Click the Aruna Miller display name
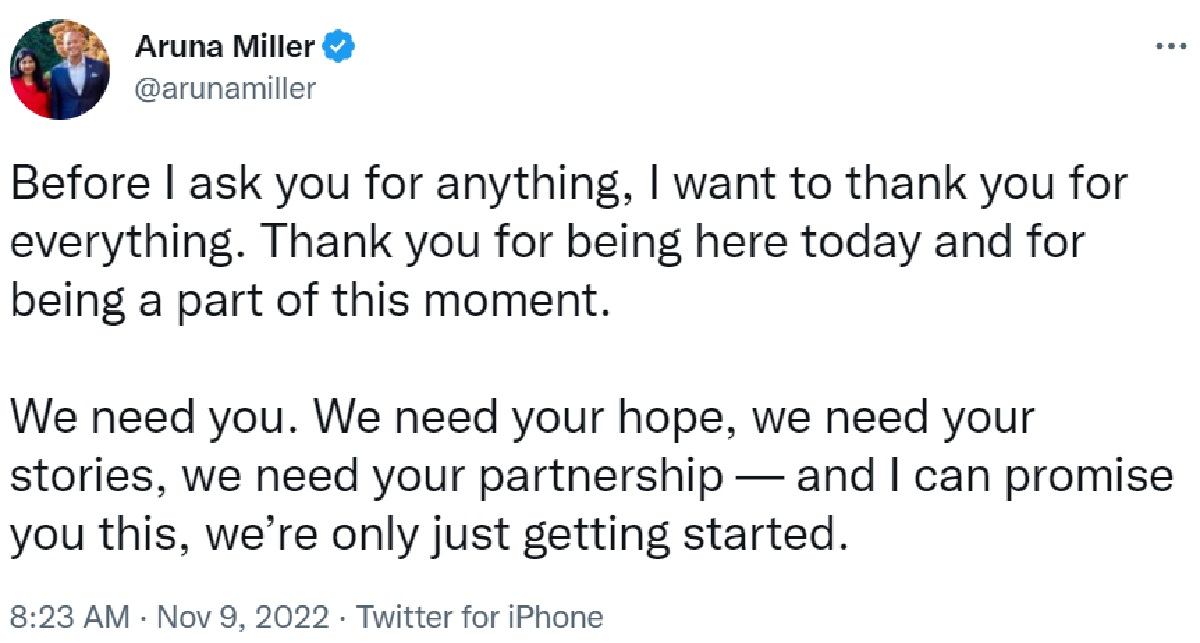The width and height of the screenshot is (1200, 643). (x=223, y=47)
